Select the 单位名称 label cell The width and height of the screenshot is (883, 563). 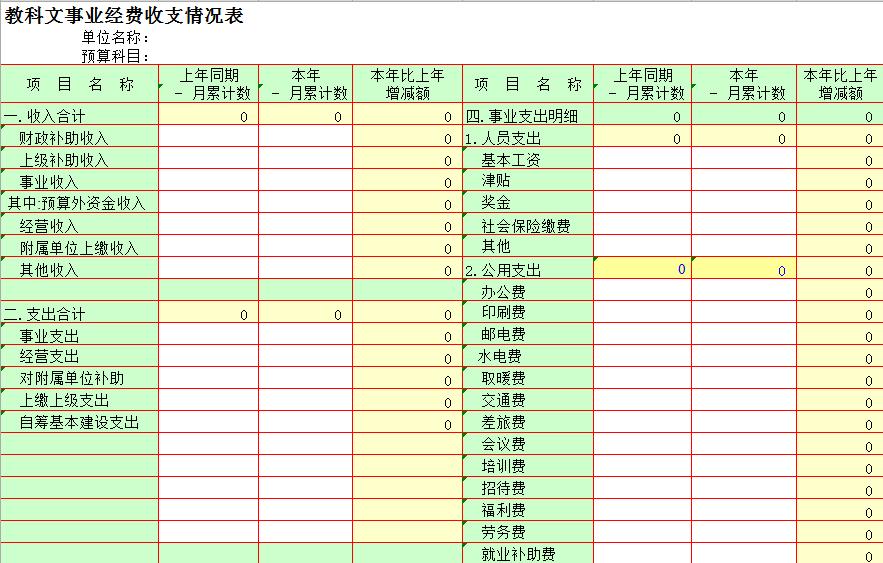click(115, 38)
